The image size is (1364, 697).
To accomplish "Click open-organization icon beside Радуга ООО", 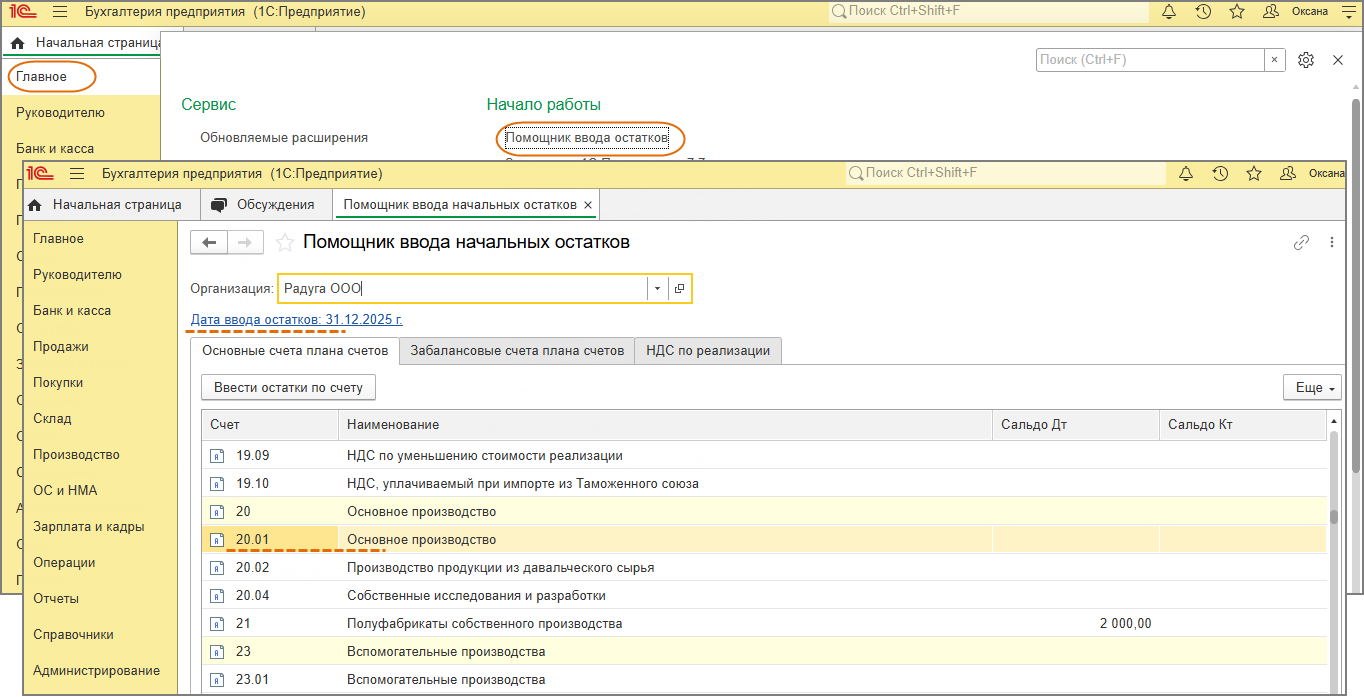I will (x=679, y=289).
